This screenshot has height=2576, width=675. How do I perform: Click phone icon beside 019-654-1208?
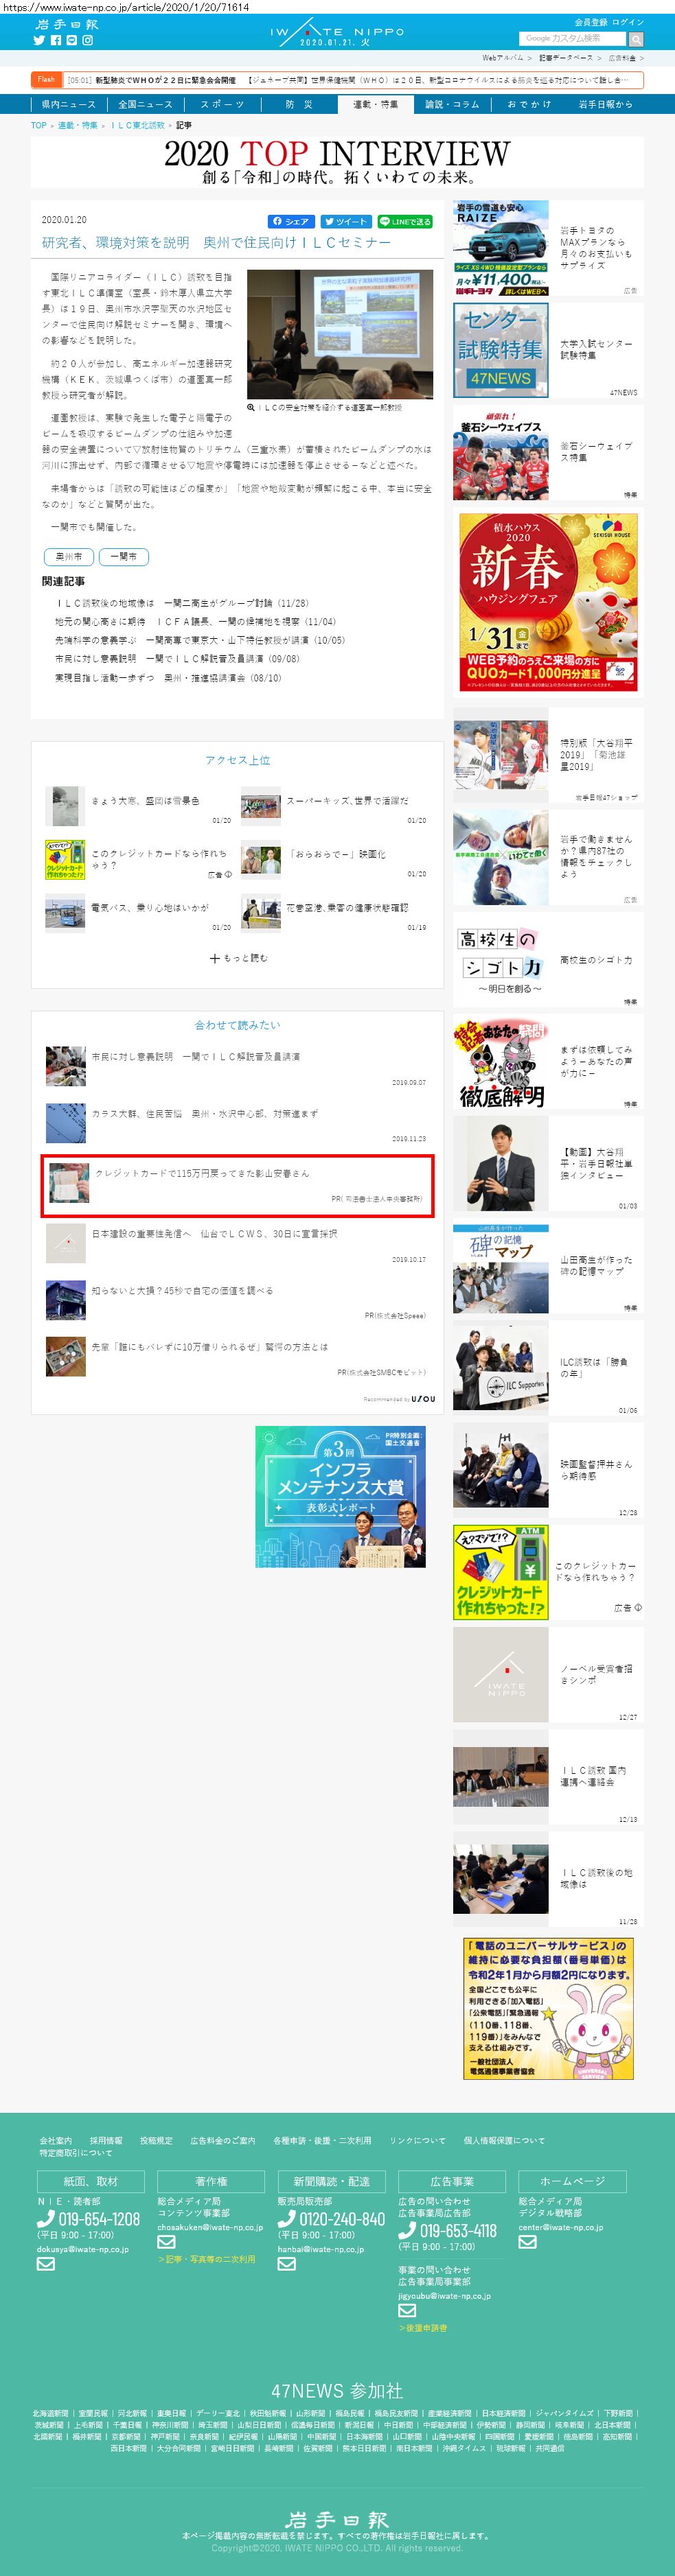point(45,2219)
